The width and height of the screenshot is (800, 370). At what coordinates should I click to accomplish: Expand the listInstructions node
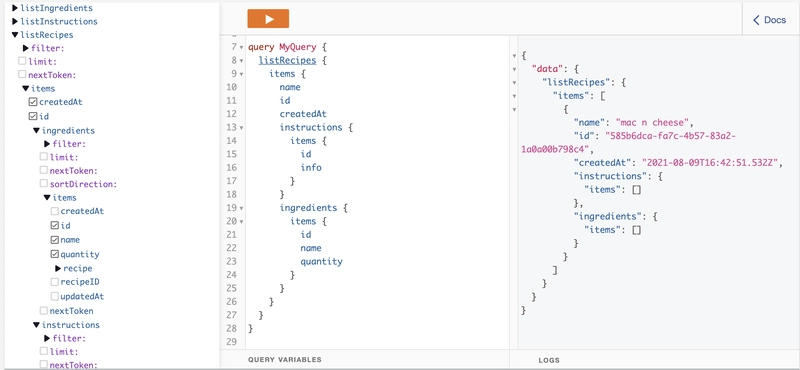click(x=15, y=21)
